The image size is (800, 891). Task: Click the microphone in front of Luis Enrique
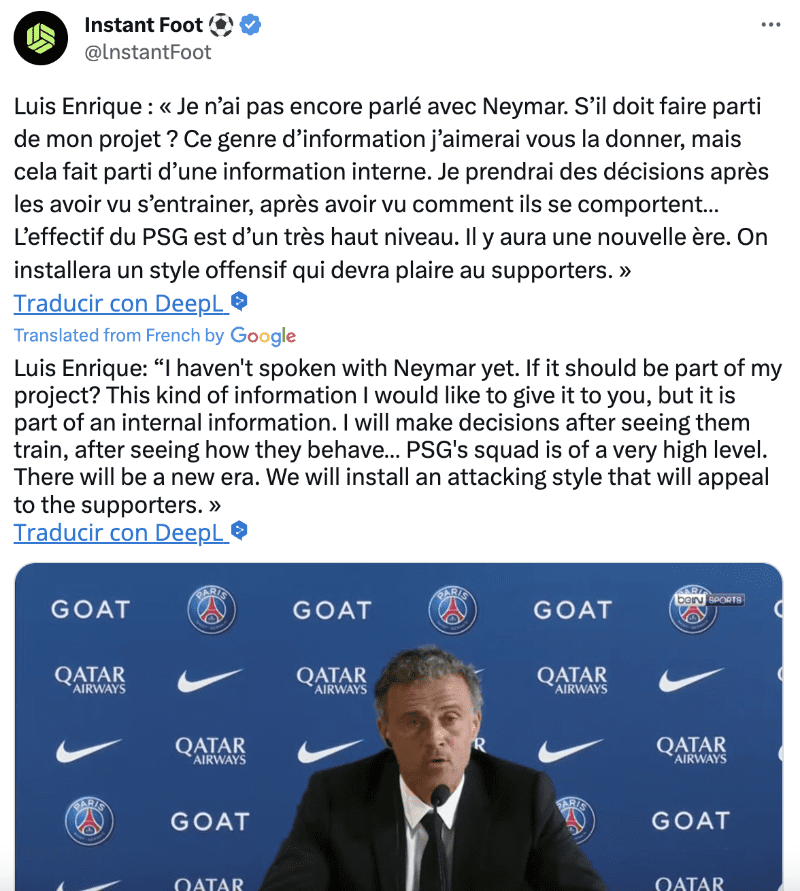[440, 797]
